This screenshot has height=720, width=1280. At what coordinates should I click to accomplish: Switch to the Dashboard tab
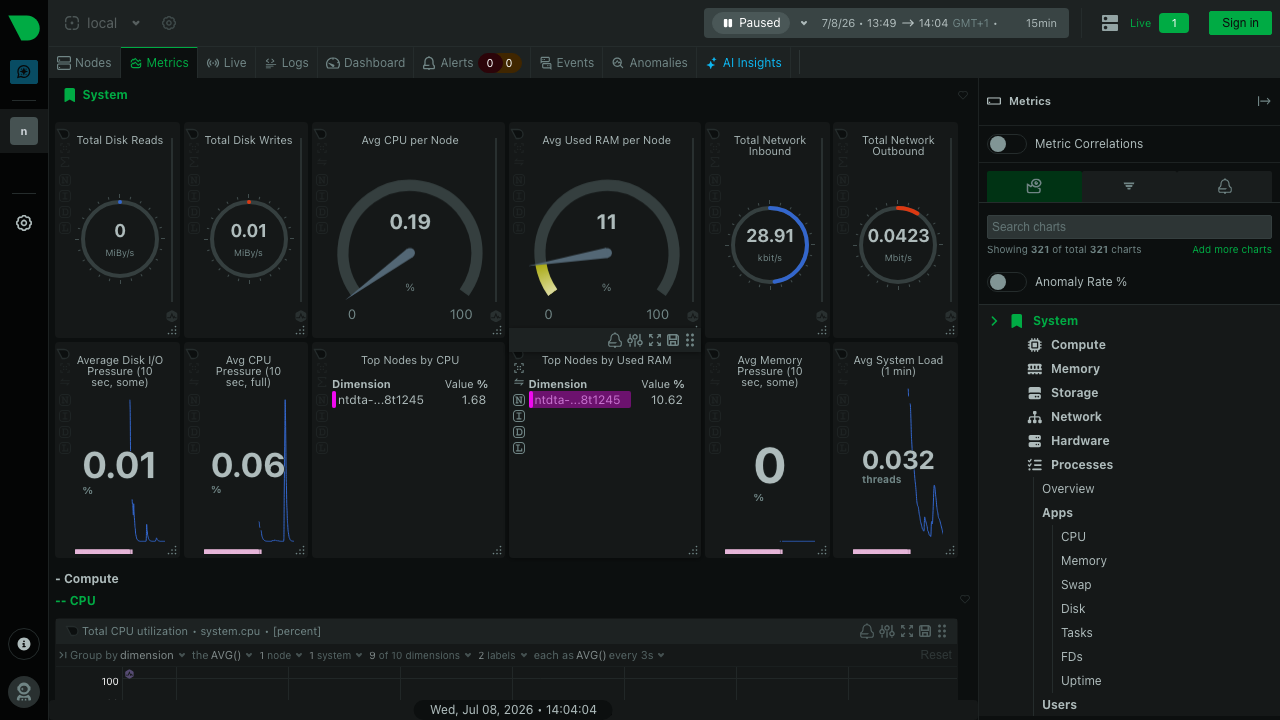[366, 62]
